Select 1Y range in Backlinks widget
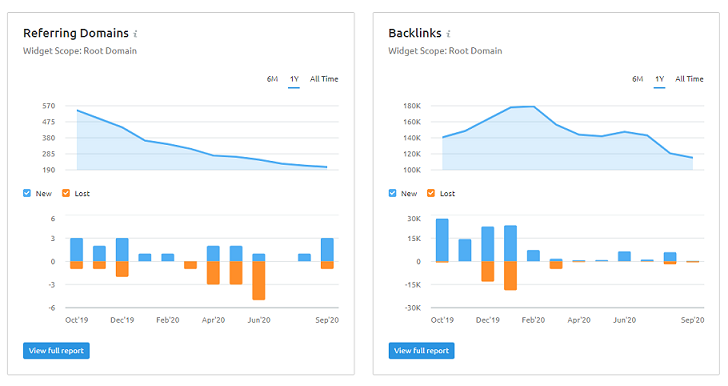The width and height of the screenshot is (728, 386). click(659, 79)
